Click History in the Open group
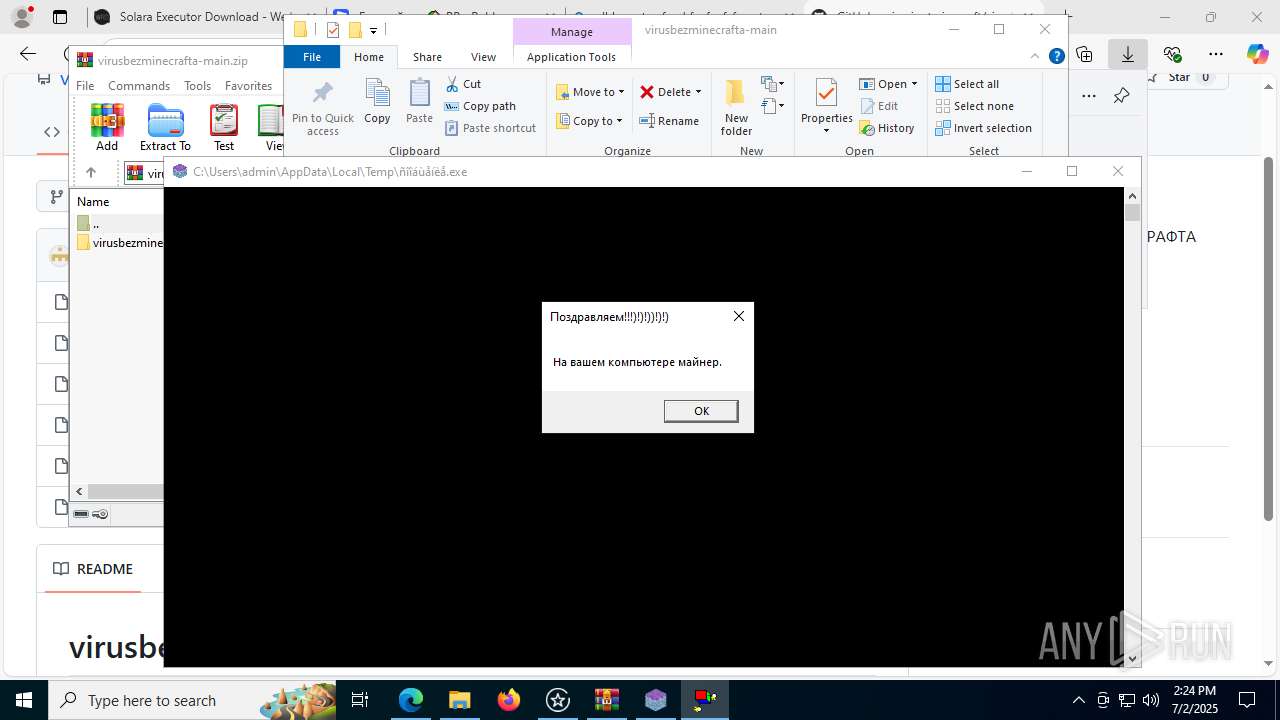1280x720 pixels. [887, 128]
